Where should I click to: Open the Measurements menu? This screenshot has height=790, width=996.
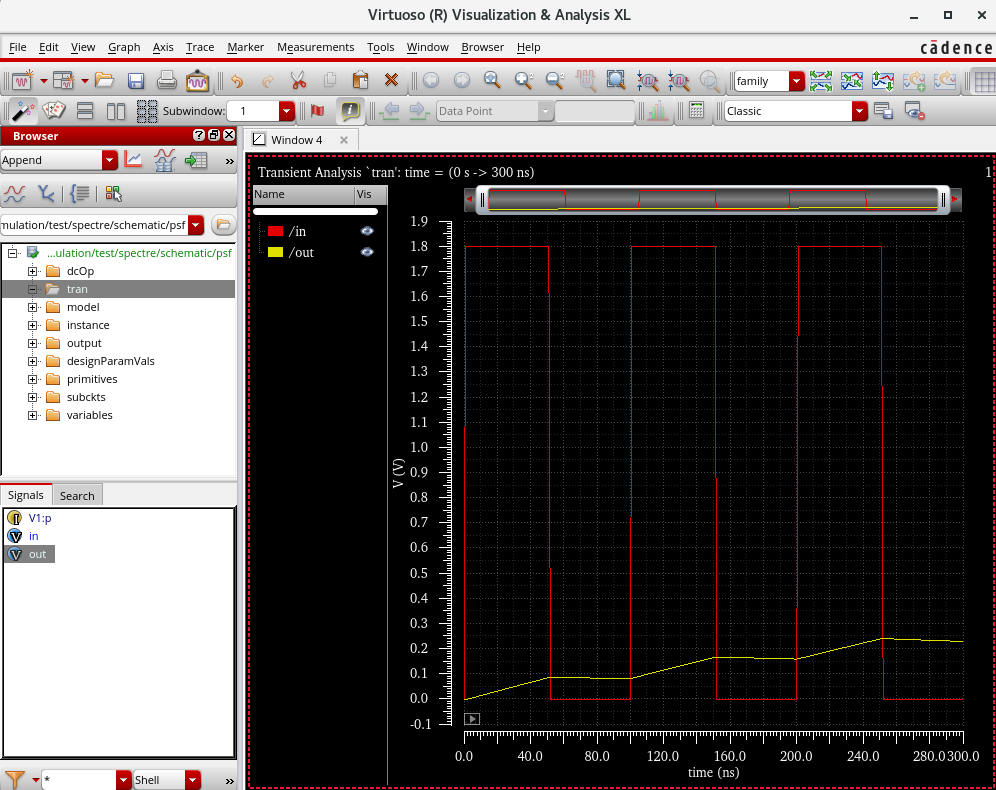click(315, 47)
